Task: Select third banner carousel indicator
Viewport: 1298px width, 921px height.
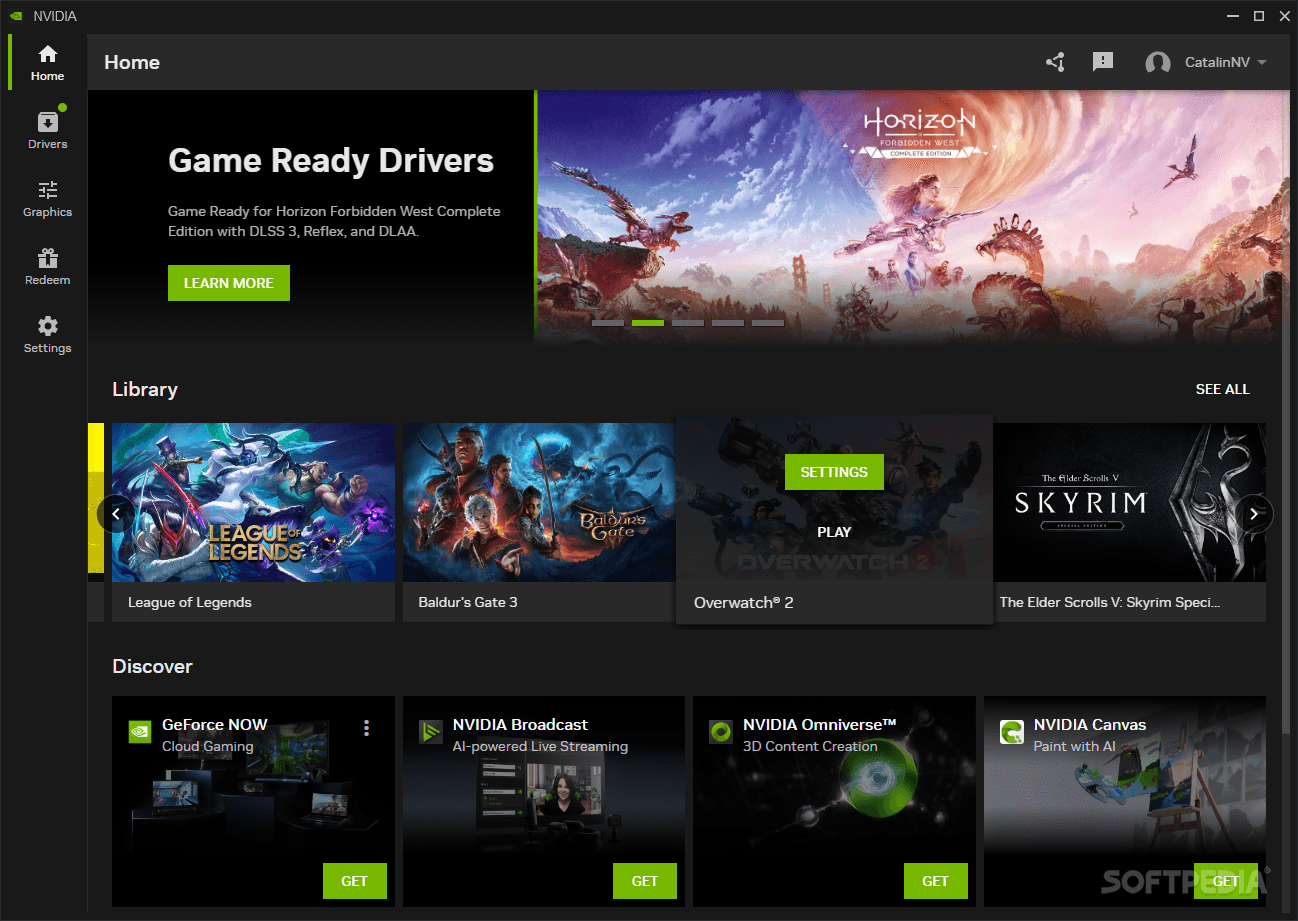Action: pos(688,323)
